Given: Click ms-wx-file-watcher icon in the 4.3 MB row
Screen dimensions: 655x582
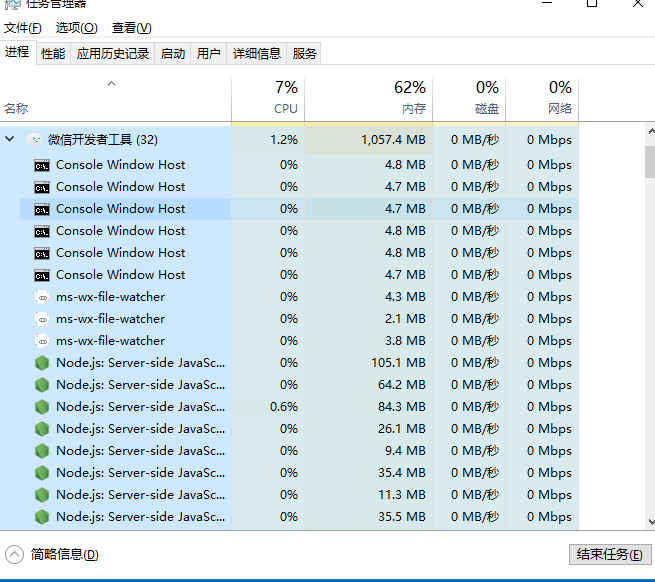Looking at the screenshot, I should (42, 297).
